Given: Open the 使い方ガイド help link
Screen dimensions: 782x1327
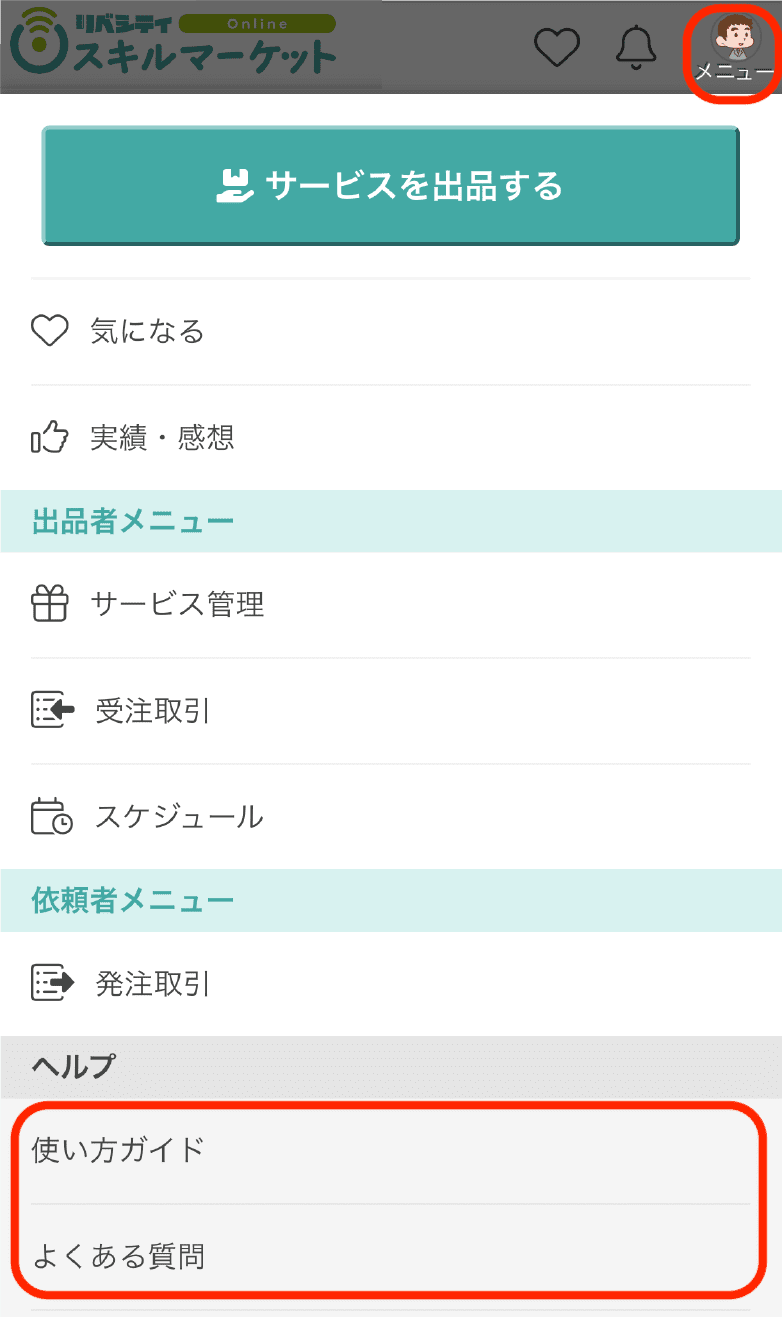Looking at the screenshot, I should [118, 1150].
